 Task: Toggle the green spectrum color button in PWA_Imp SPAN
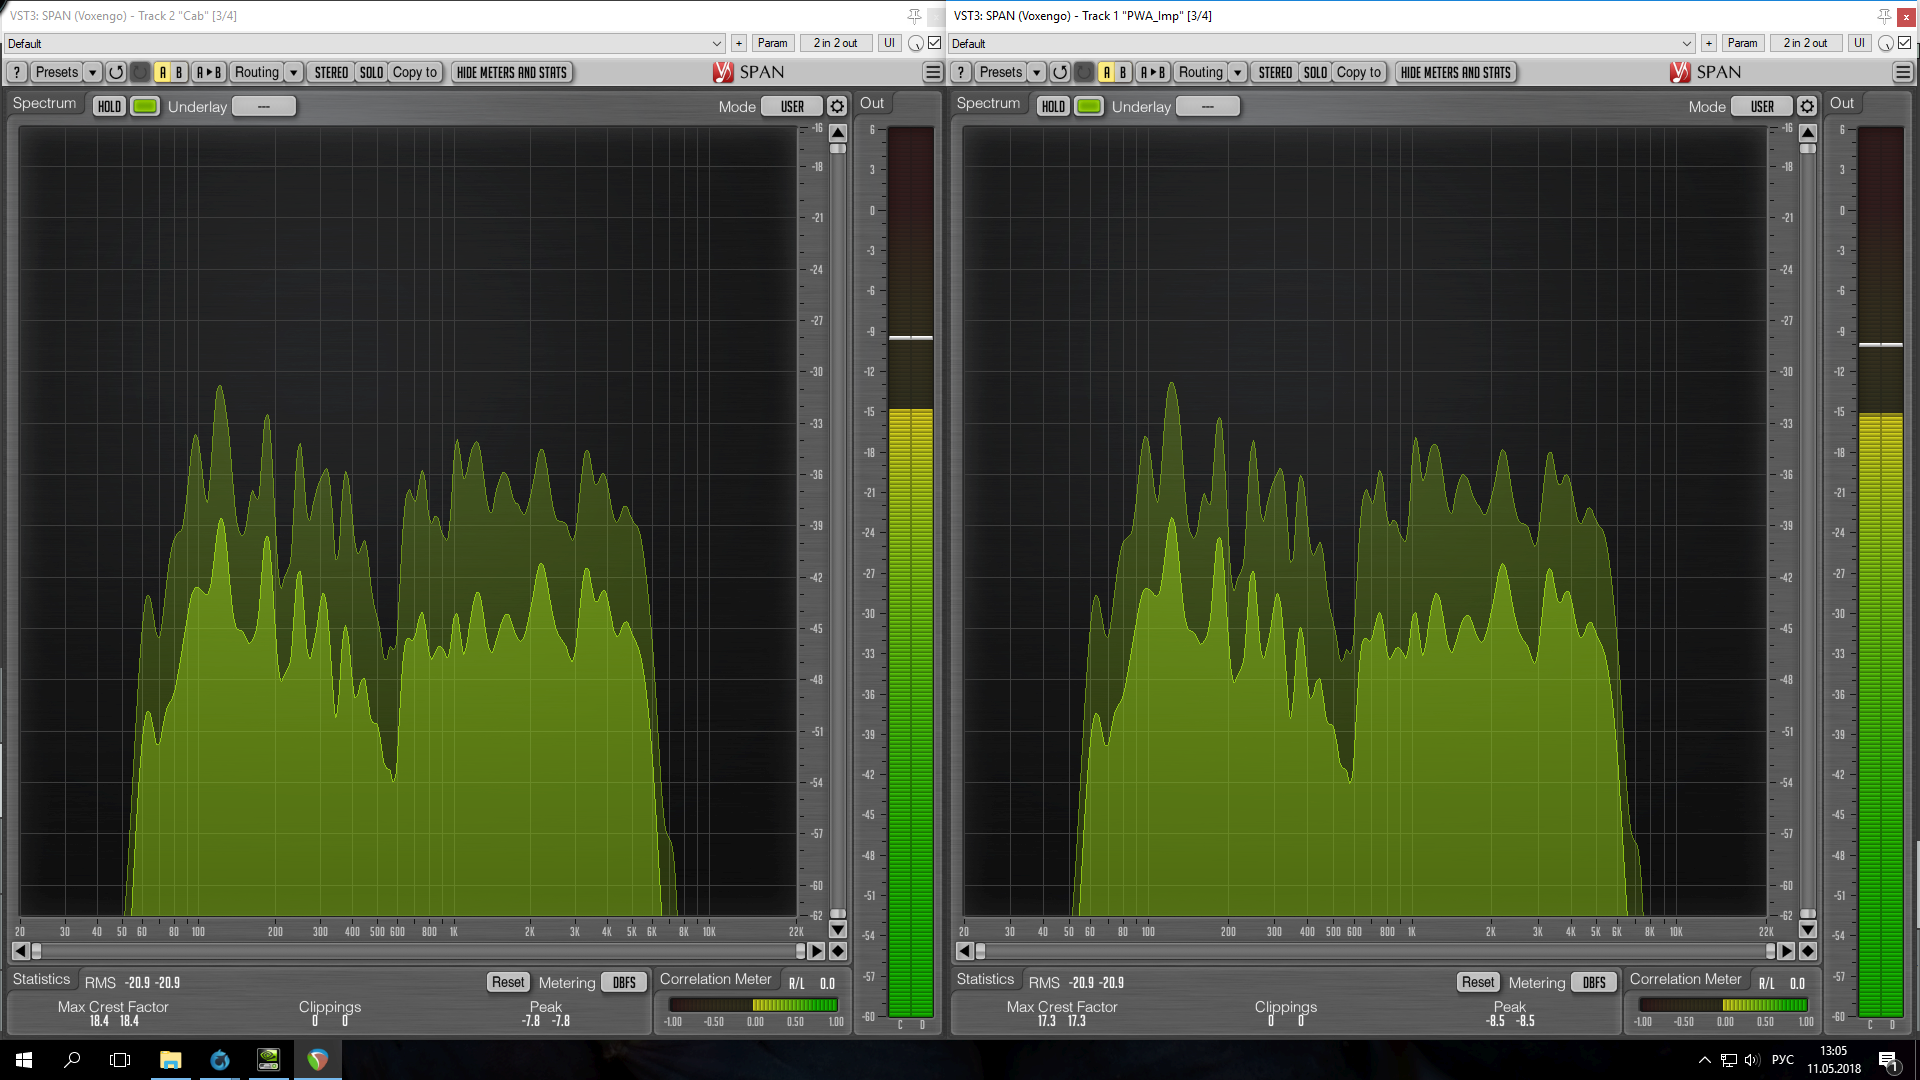click(x=1089, y=106)
